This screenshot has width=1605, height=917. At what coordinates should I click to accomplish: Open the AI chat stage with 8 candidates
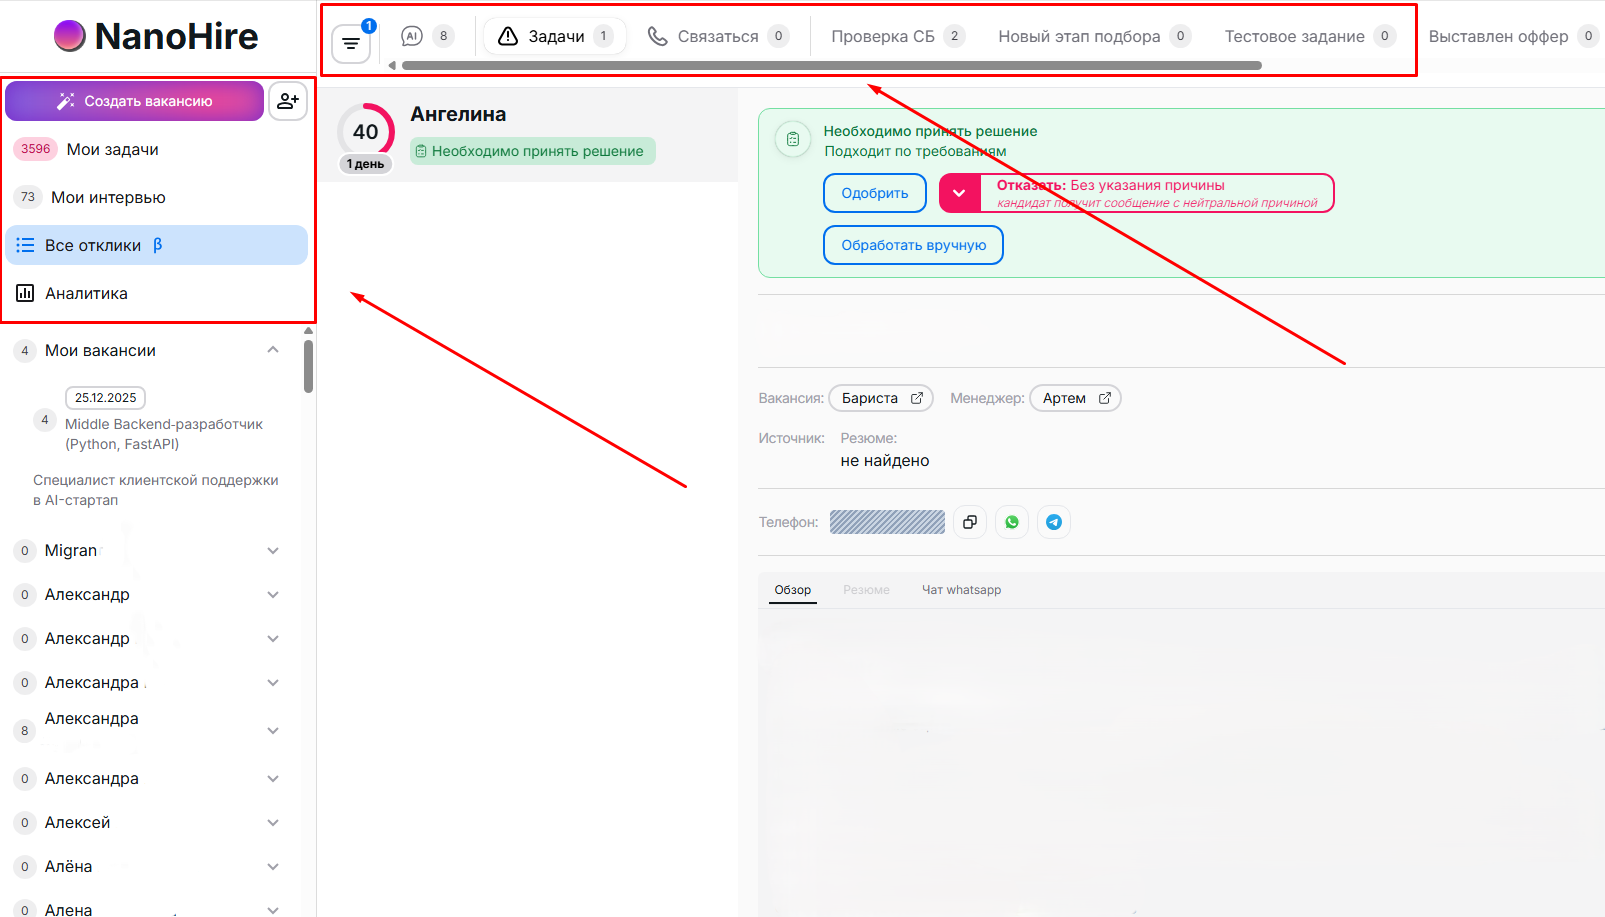pyautogui.click(x=428, y=36)
